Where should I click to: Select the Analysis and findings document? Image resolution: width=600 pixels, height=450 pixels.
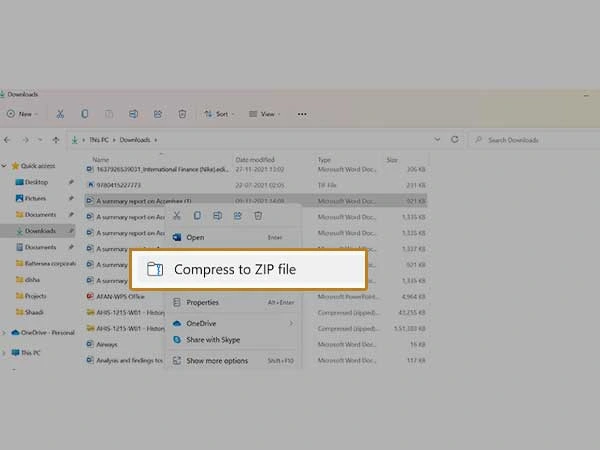(x=125, y=360)
